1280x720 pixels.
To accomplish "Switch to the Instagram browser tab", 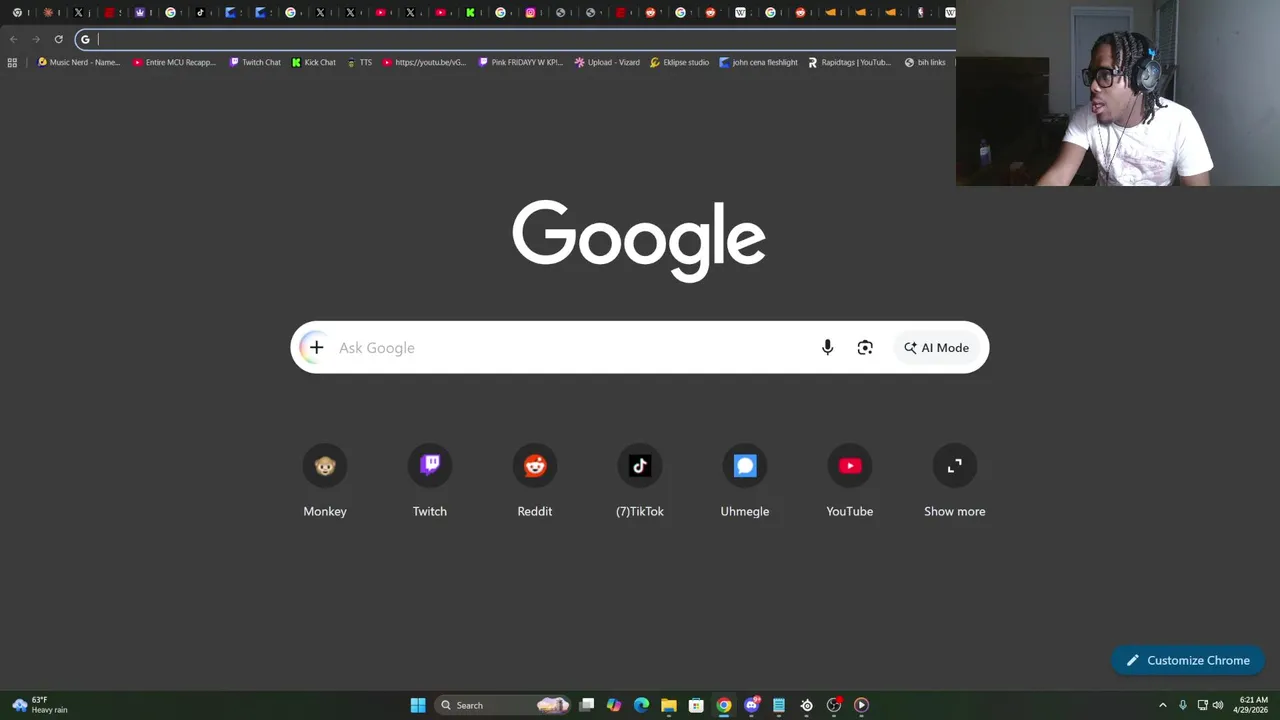I will 531,13.
